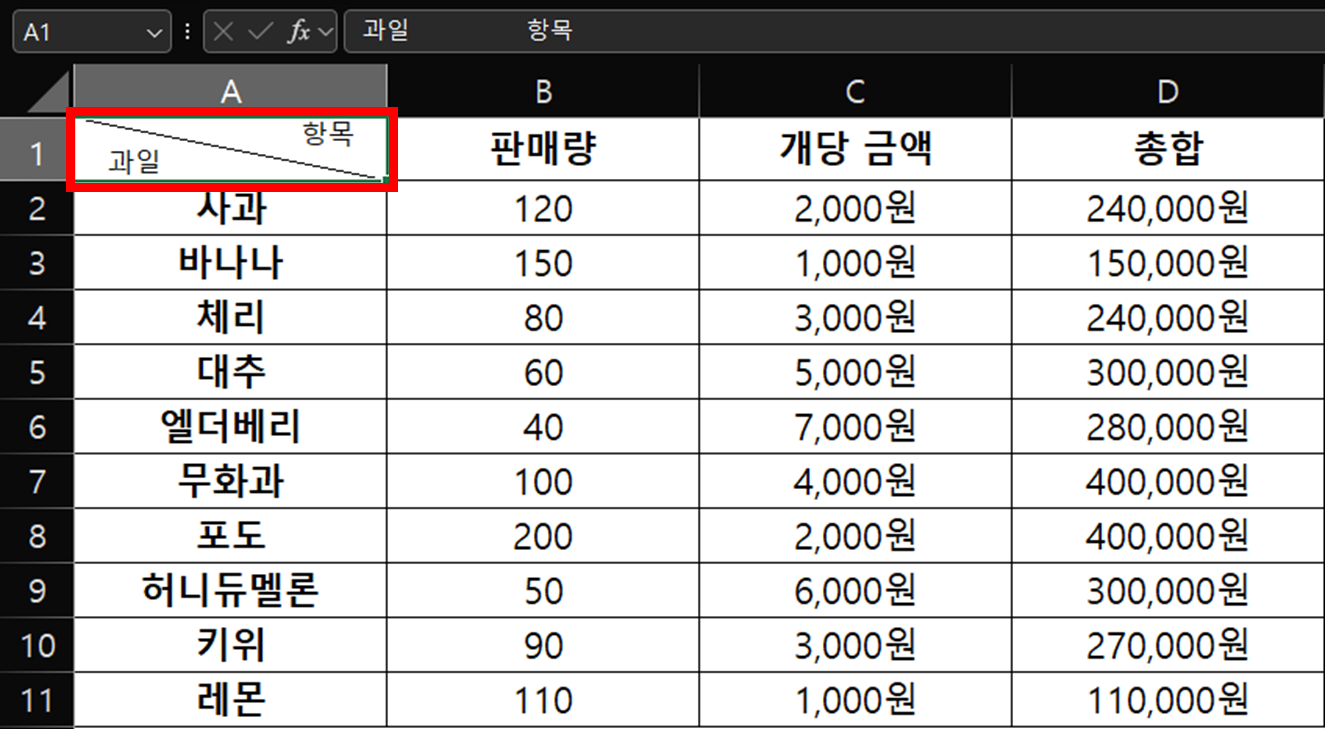This screenshot has width=1325, height=729.
Task: Click the 7,000원 price cell for 엘더베리
Action: (x=854, y=425)
